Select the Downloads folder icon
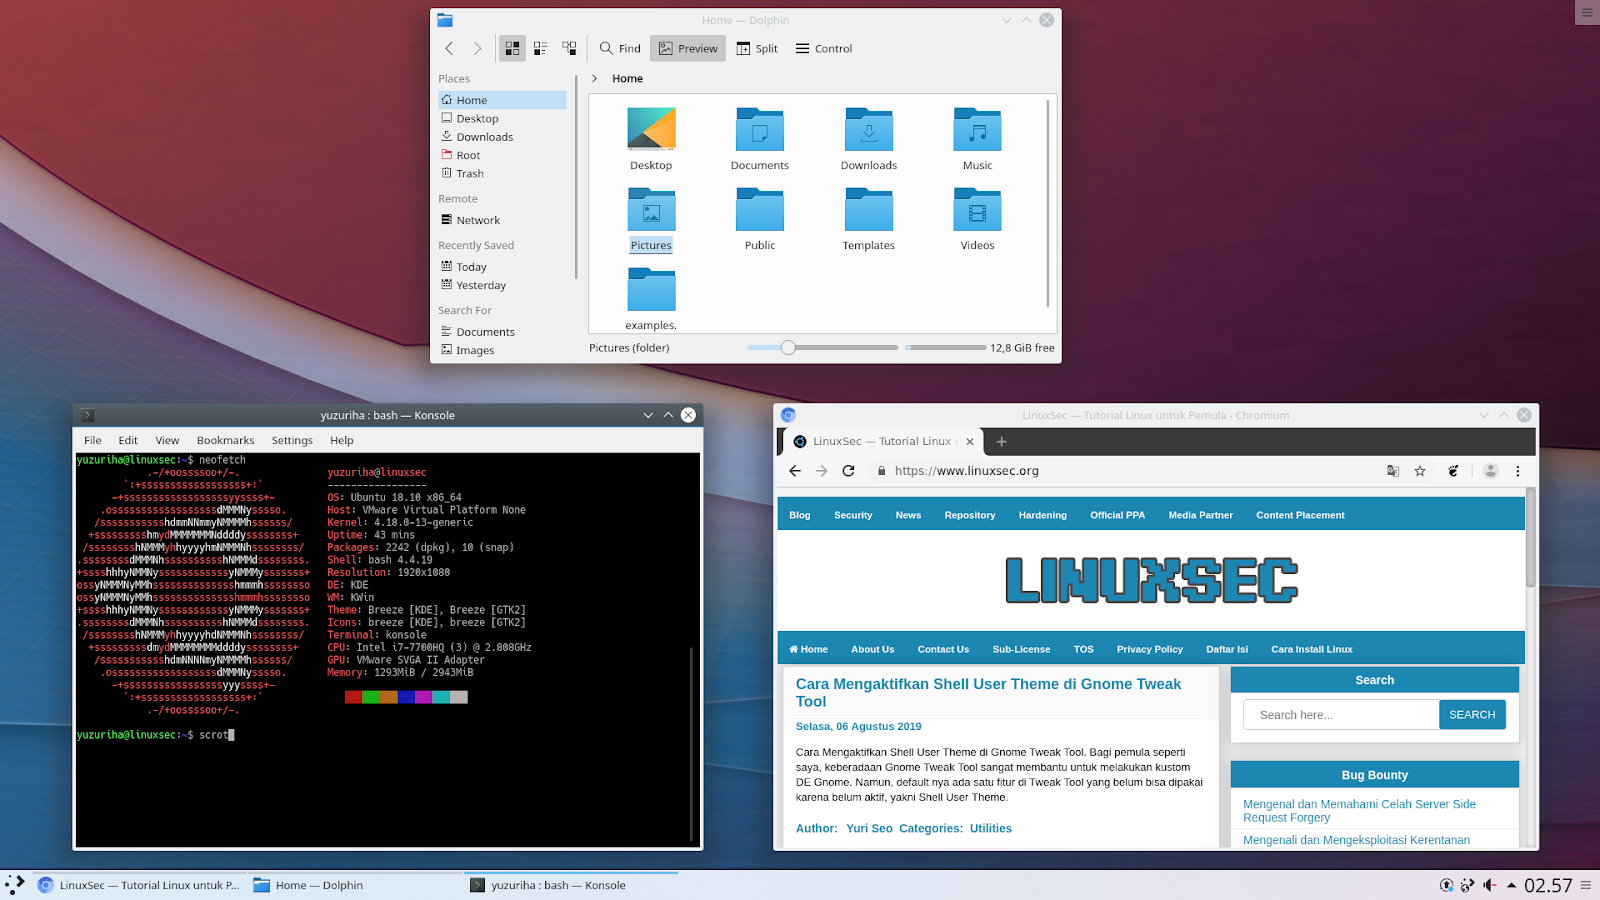The width and height of the screenshot is (1600, 900). [869, 130]
